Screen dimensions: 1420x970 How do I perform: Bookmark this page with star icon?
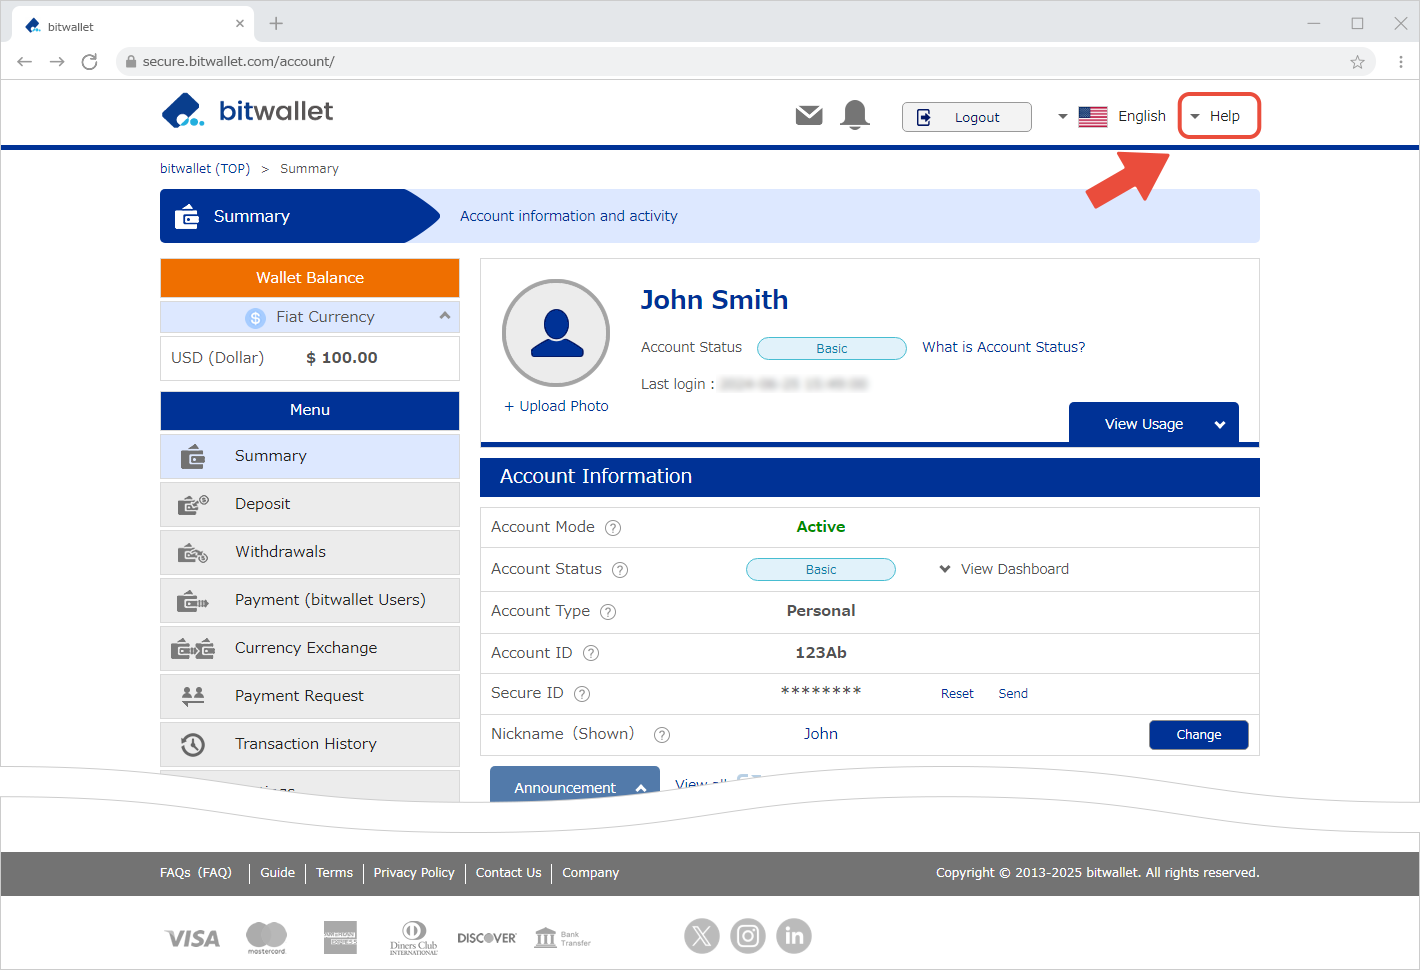1357,62
